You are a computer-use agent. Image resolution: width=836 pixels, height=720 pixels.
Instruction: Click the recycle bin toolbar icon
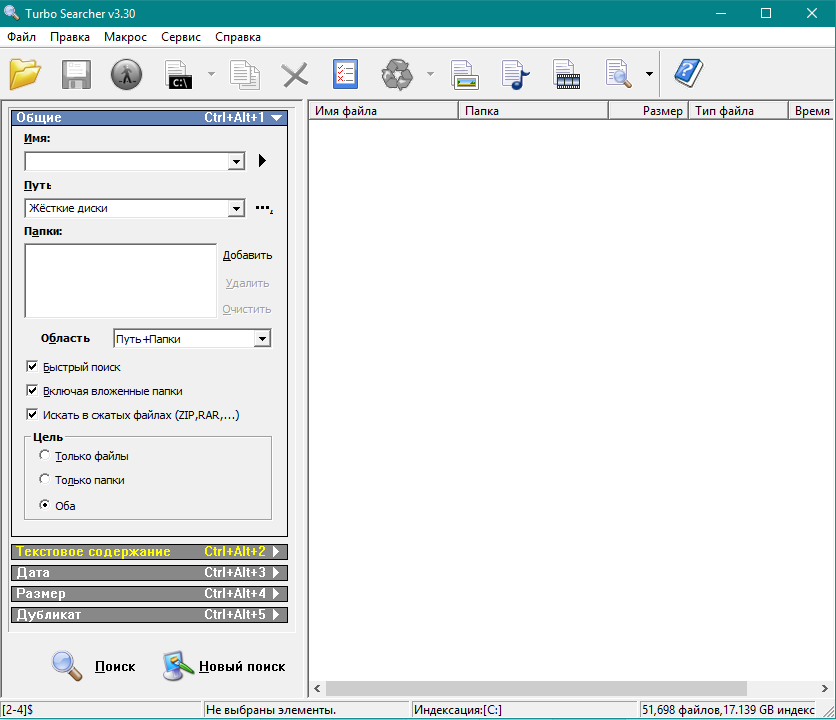pos(397,74)
